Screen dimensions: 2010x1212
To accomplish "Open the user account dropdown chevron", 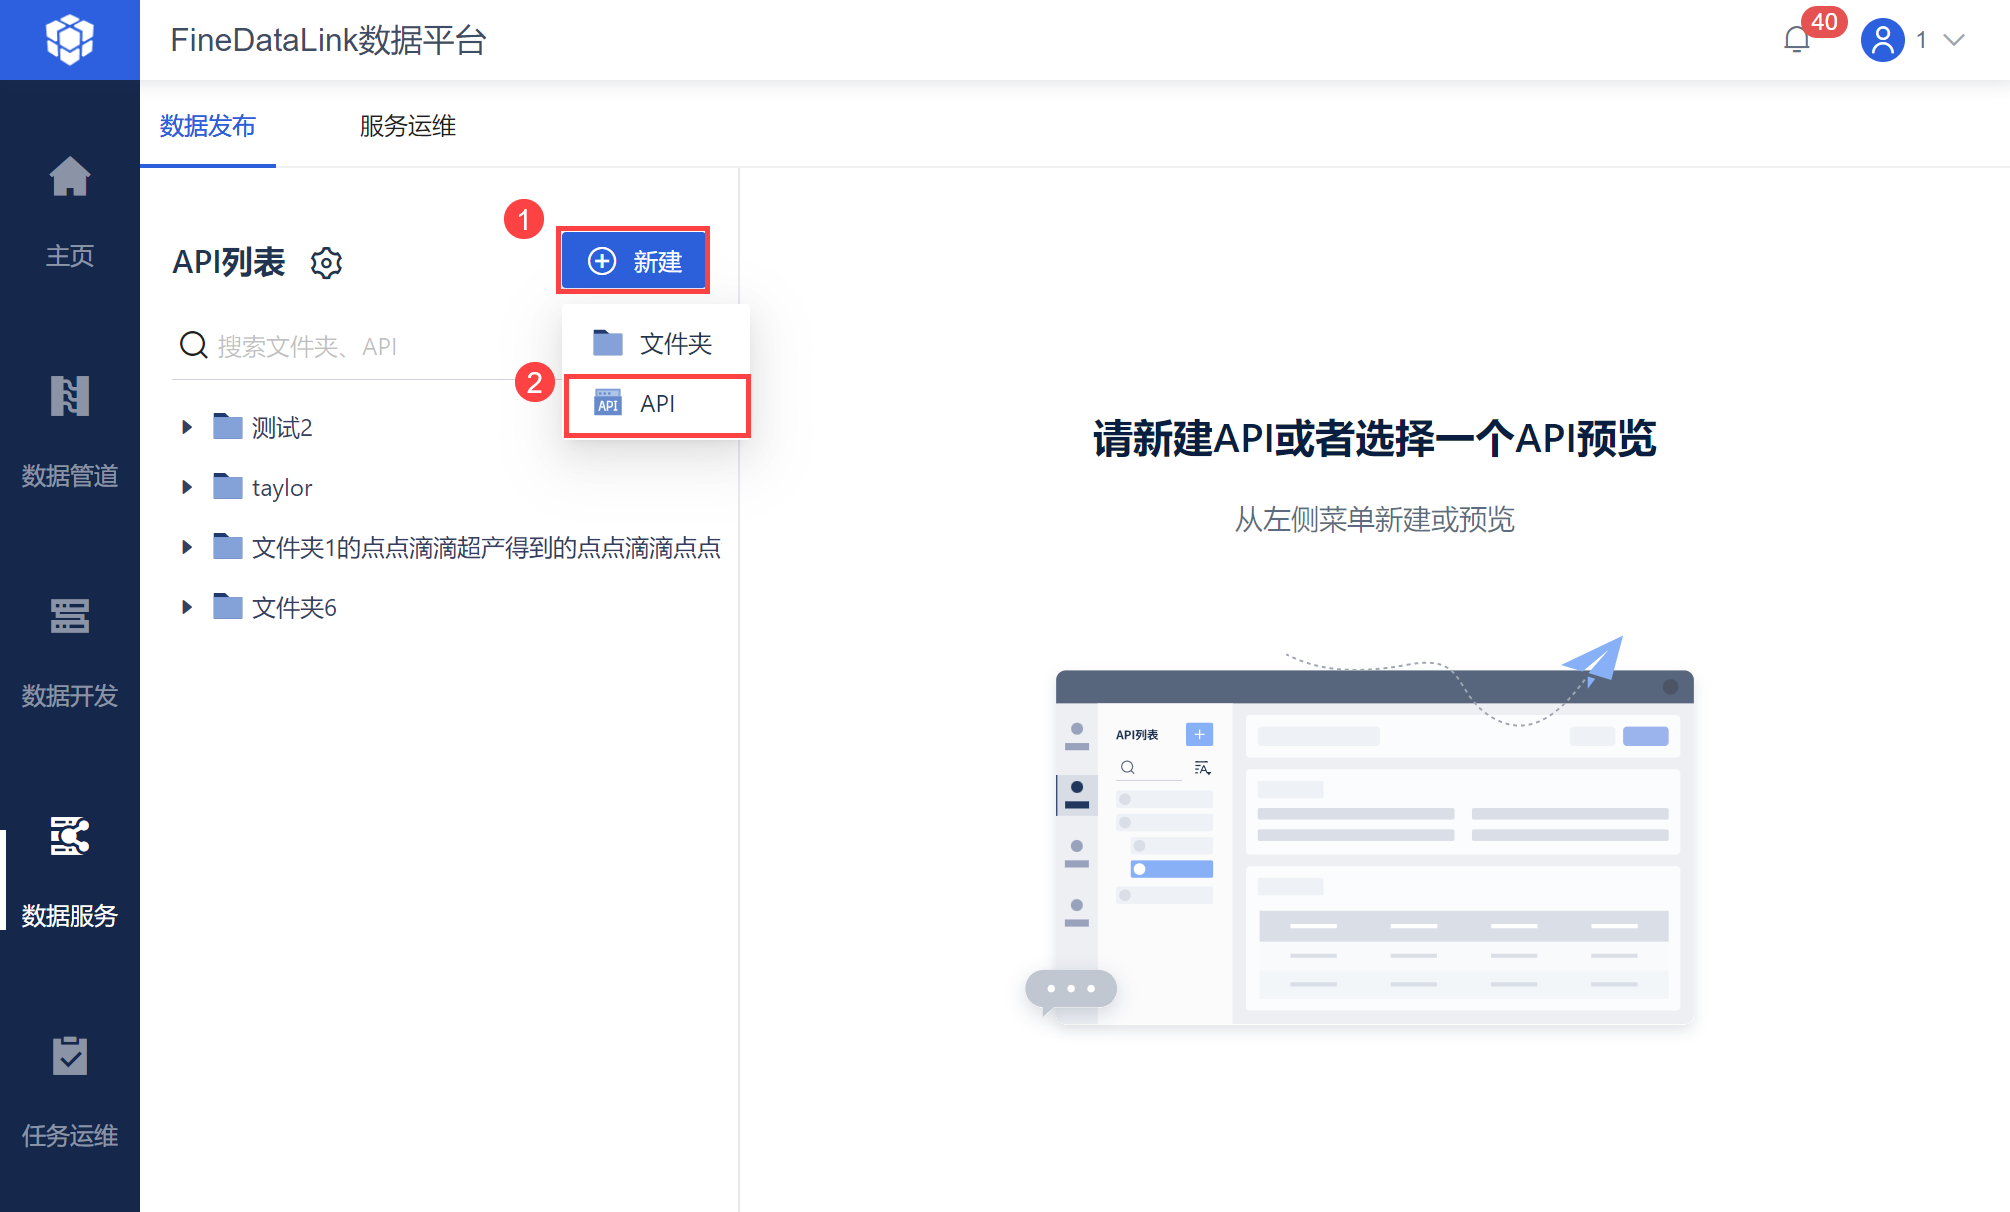I will tap(1954, 40).
